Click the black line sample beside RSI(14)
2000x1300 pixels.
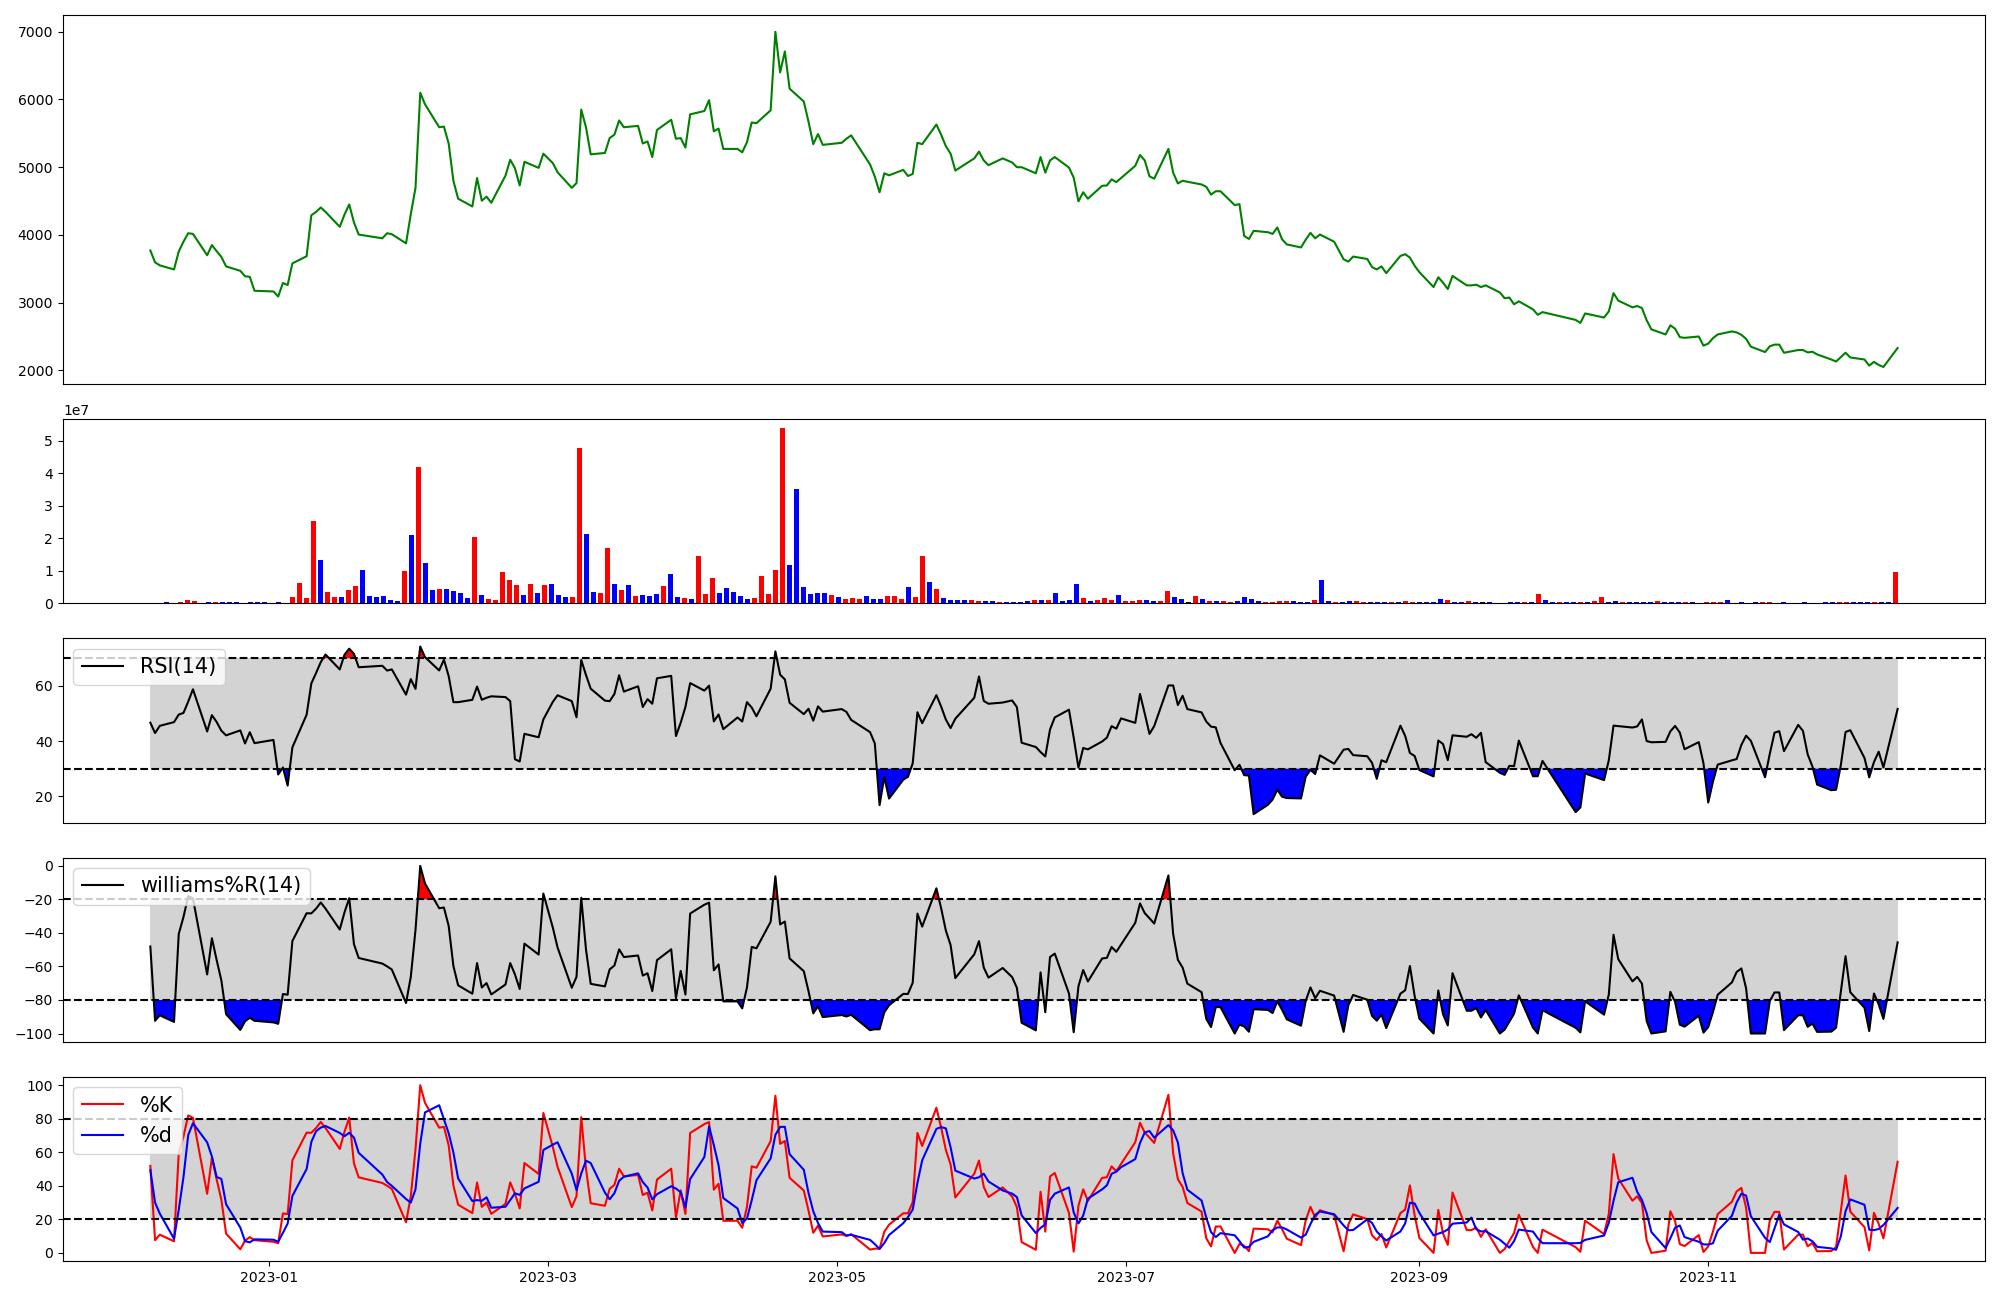102,667
